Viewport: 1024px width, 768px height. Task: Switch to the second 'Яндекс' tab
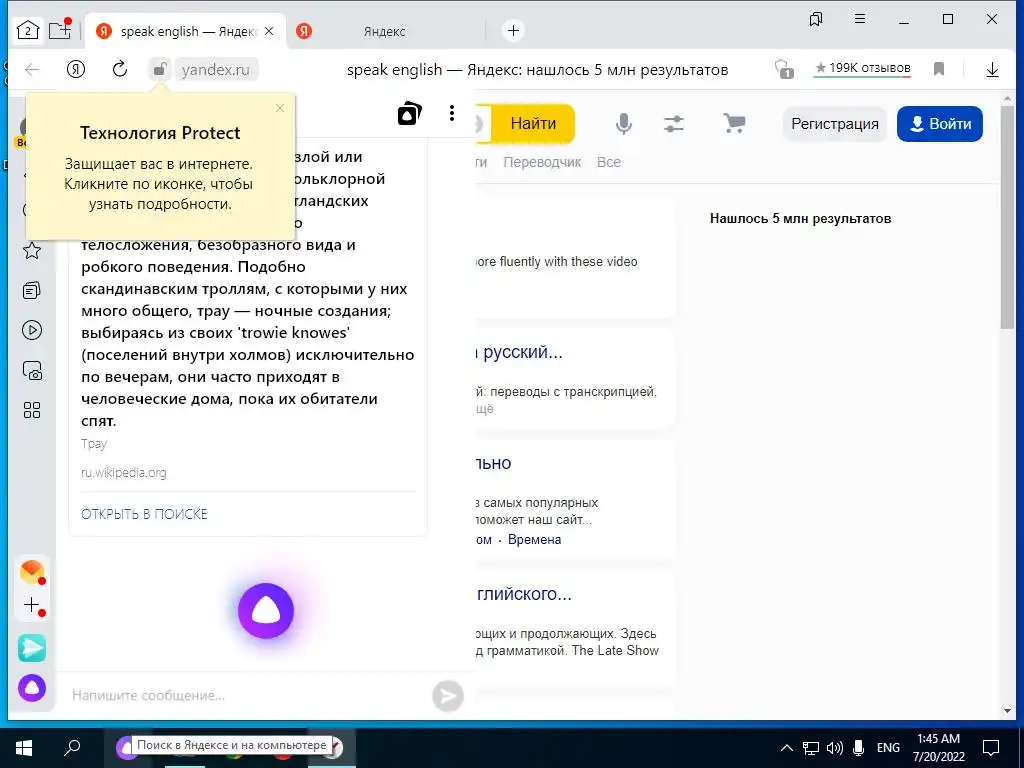(x=385, y=31)
